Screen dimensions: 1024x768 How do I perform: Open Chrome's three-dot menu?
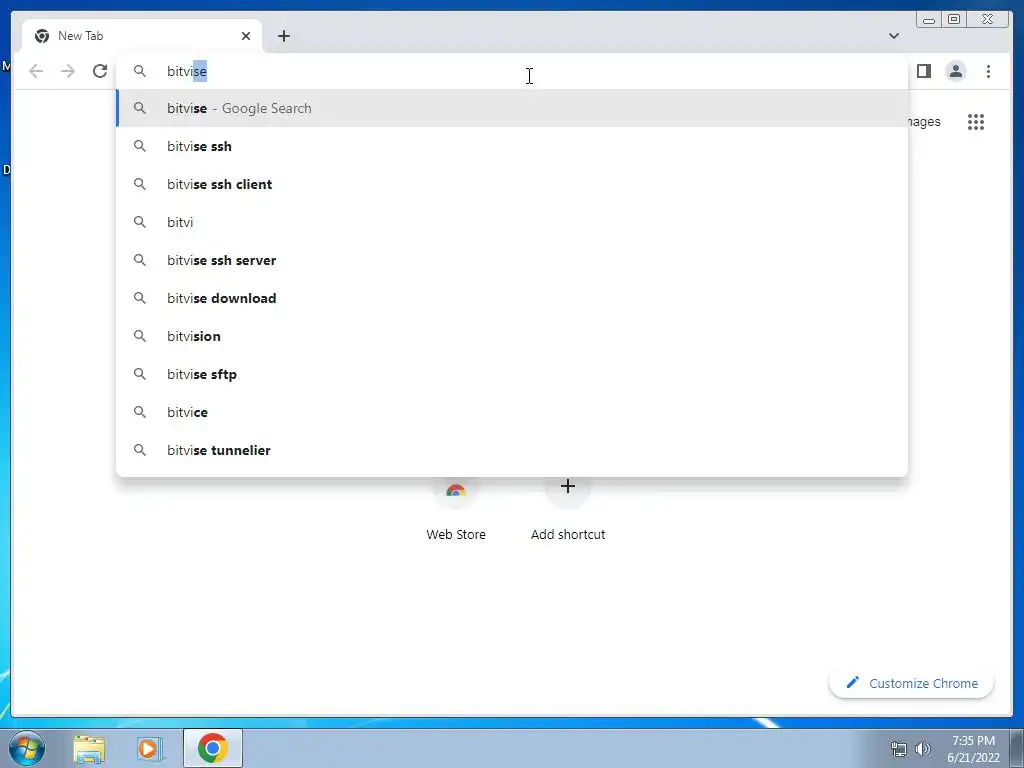coord(988,71)
